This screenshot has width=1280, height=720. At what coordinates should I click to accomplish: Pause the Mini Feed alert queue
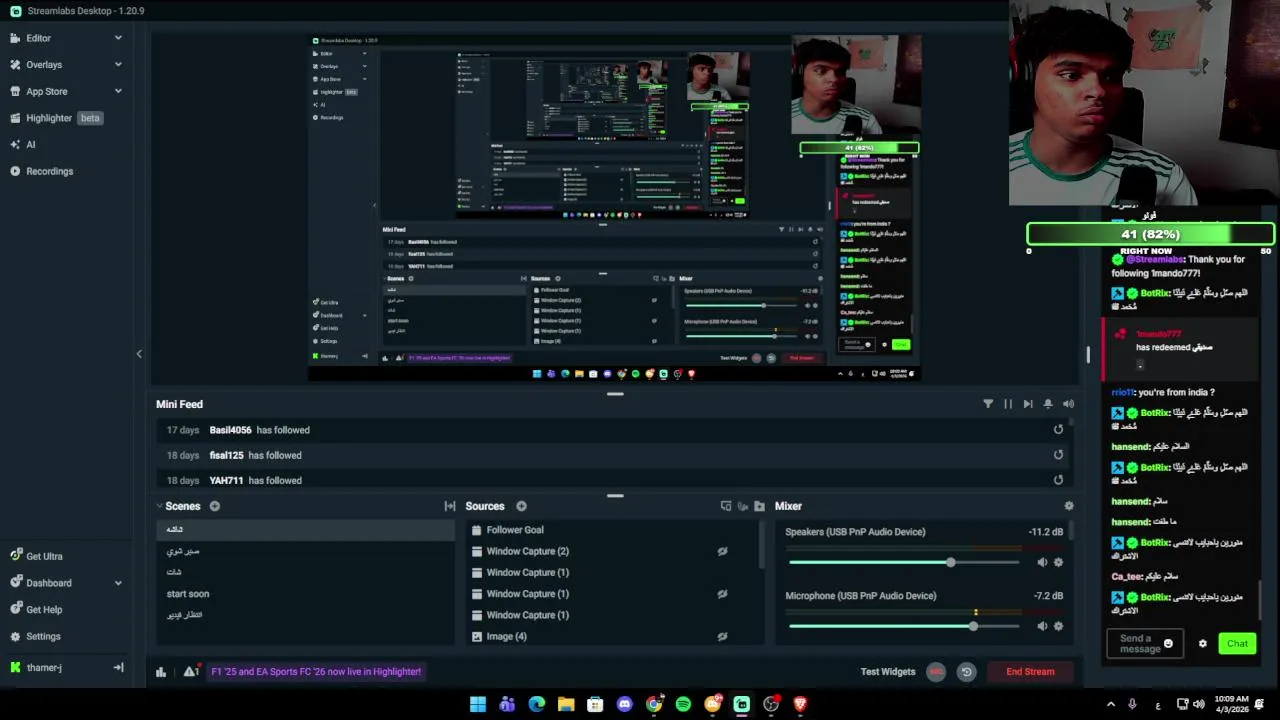pyautogui.click(x=1008, y=404)
